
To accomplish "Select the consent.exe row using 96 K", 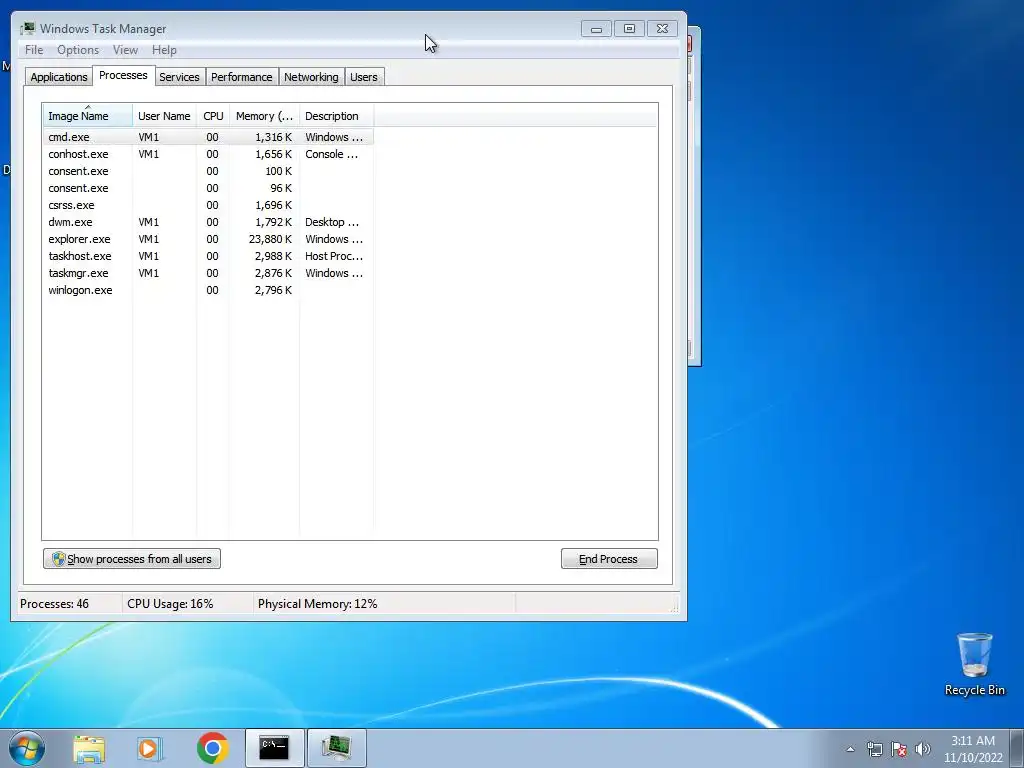I will [208, 188].
